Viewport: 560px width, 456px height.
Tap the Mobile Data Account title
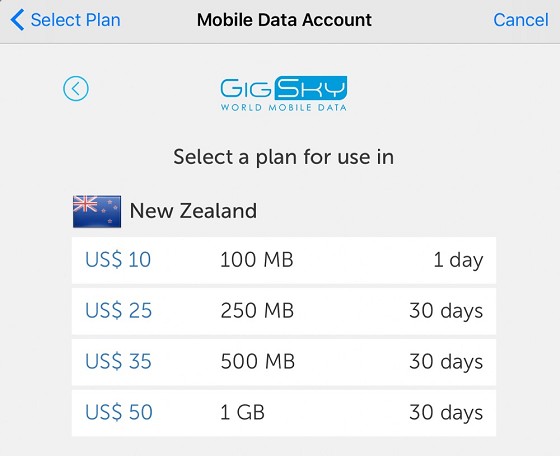click(x=284, y=20)
